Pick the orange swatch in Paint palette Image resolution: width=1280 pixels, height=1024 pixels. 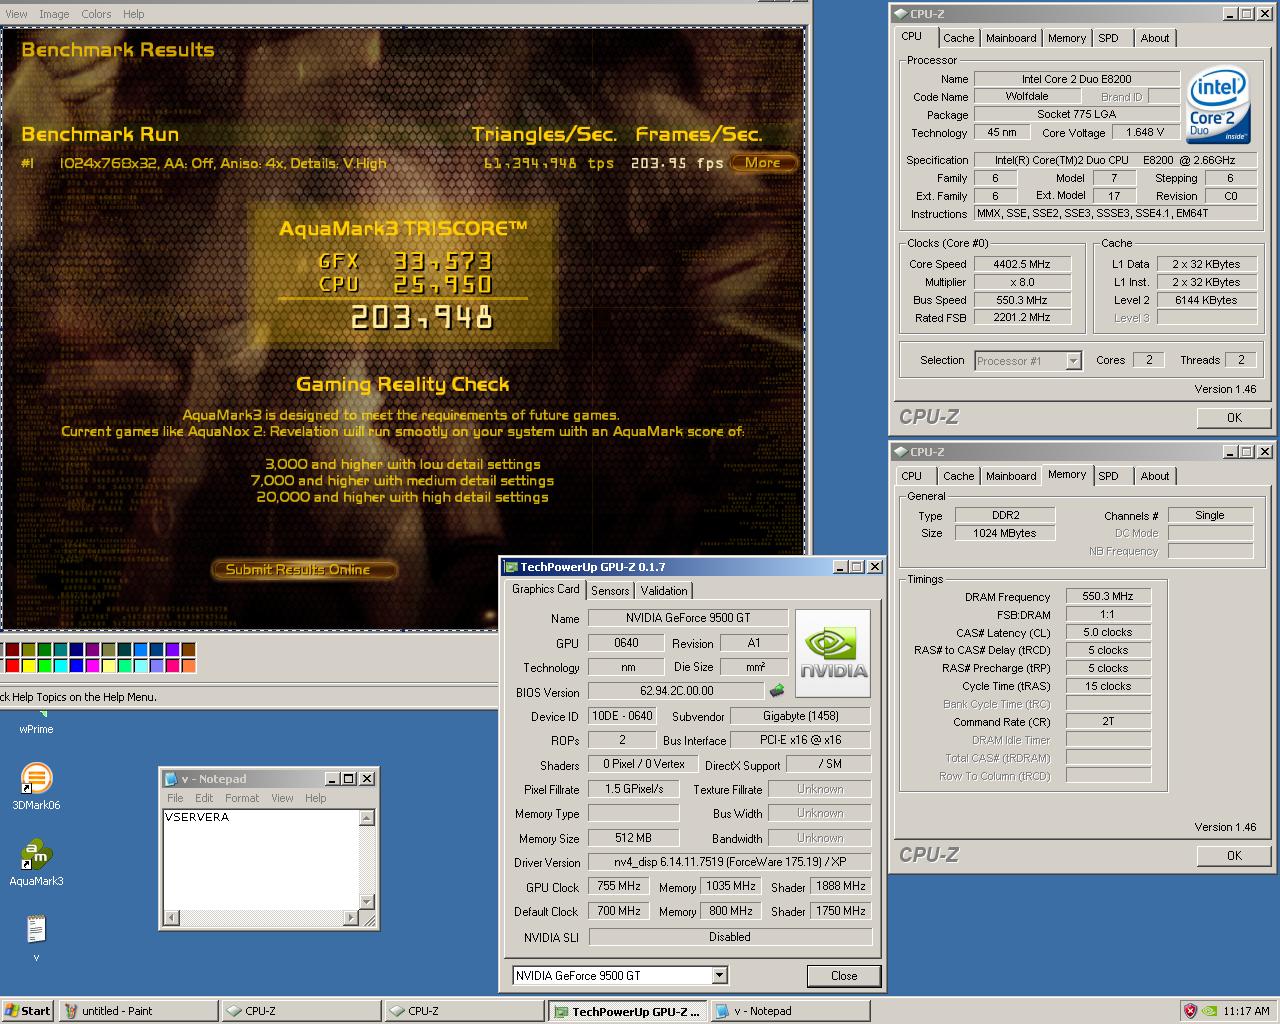point(188,666)
